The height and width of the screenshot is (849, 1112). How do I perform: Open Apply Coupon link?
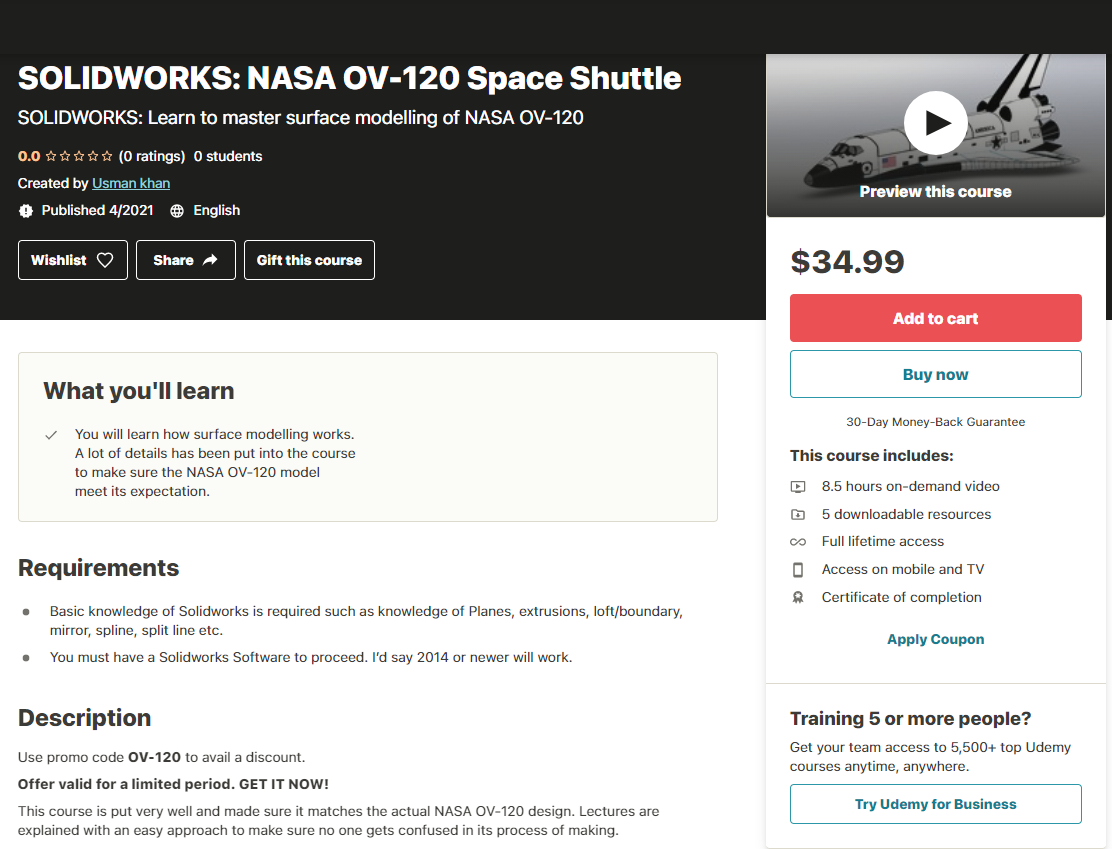point(935,639)
